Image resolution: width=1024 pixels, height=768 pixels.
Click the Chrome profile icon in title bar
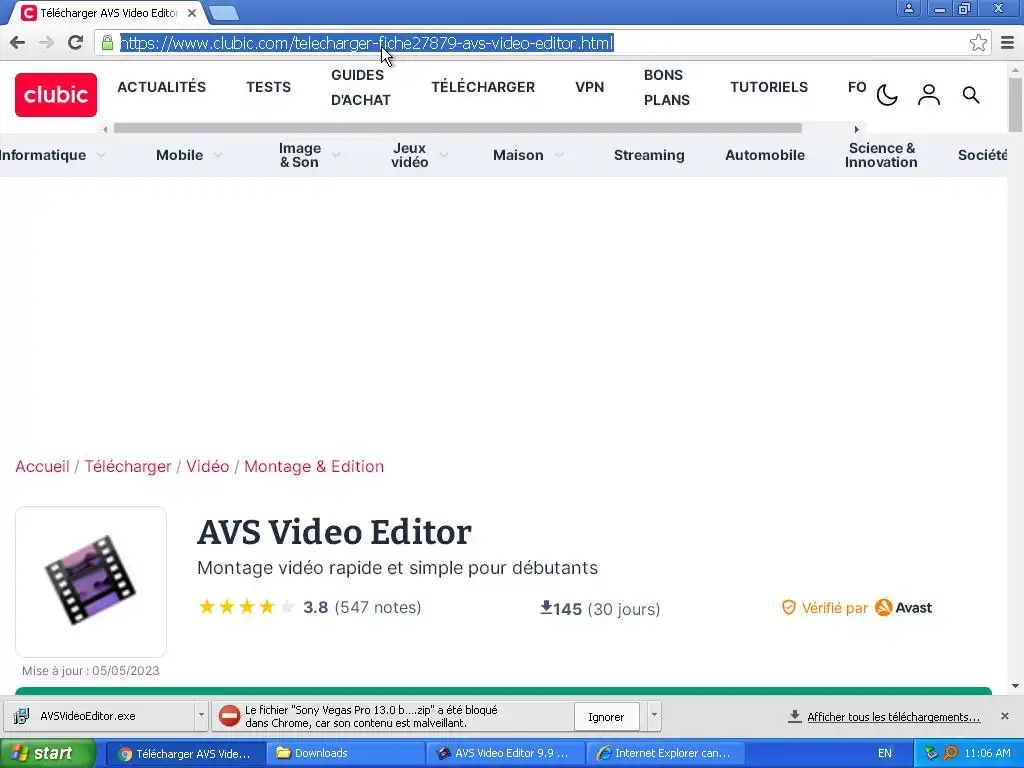coord(908,8)
